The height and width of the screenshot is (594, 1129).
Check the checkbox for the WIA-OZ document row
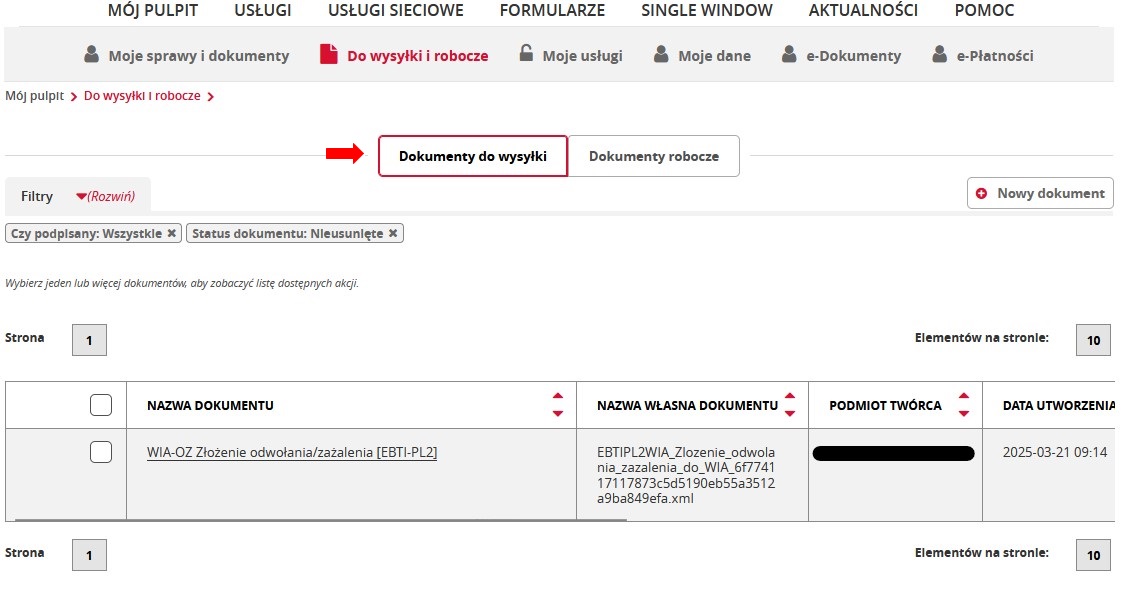point(100,452)
